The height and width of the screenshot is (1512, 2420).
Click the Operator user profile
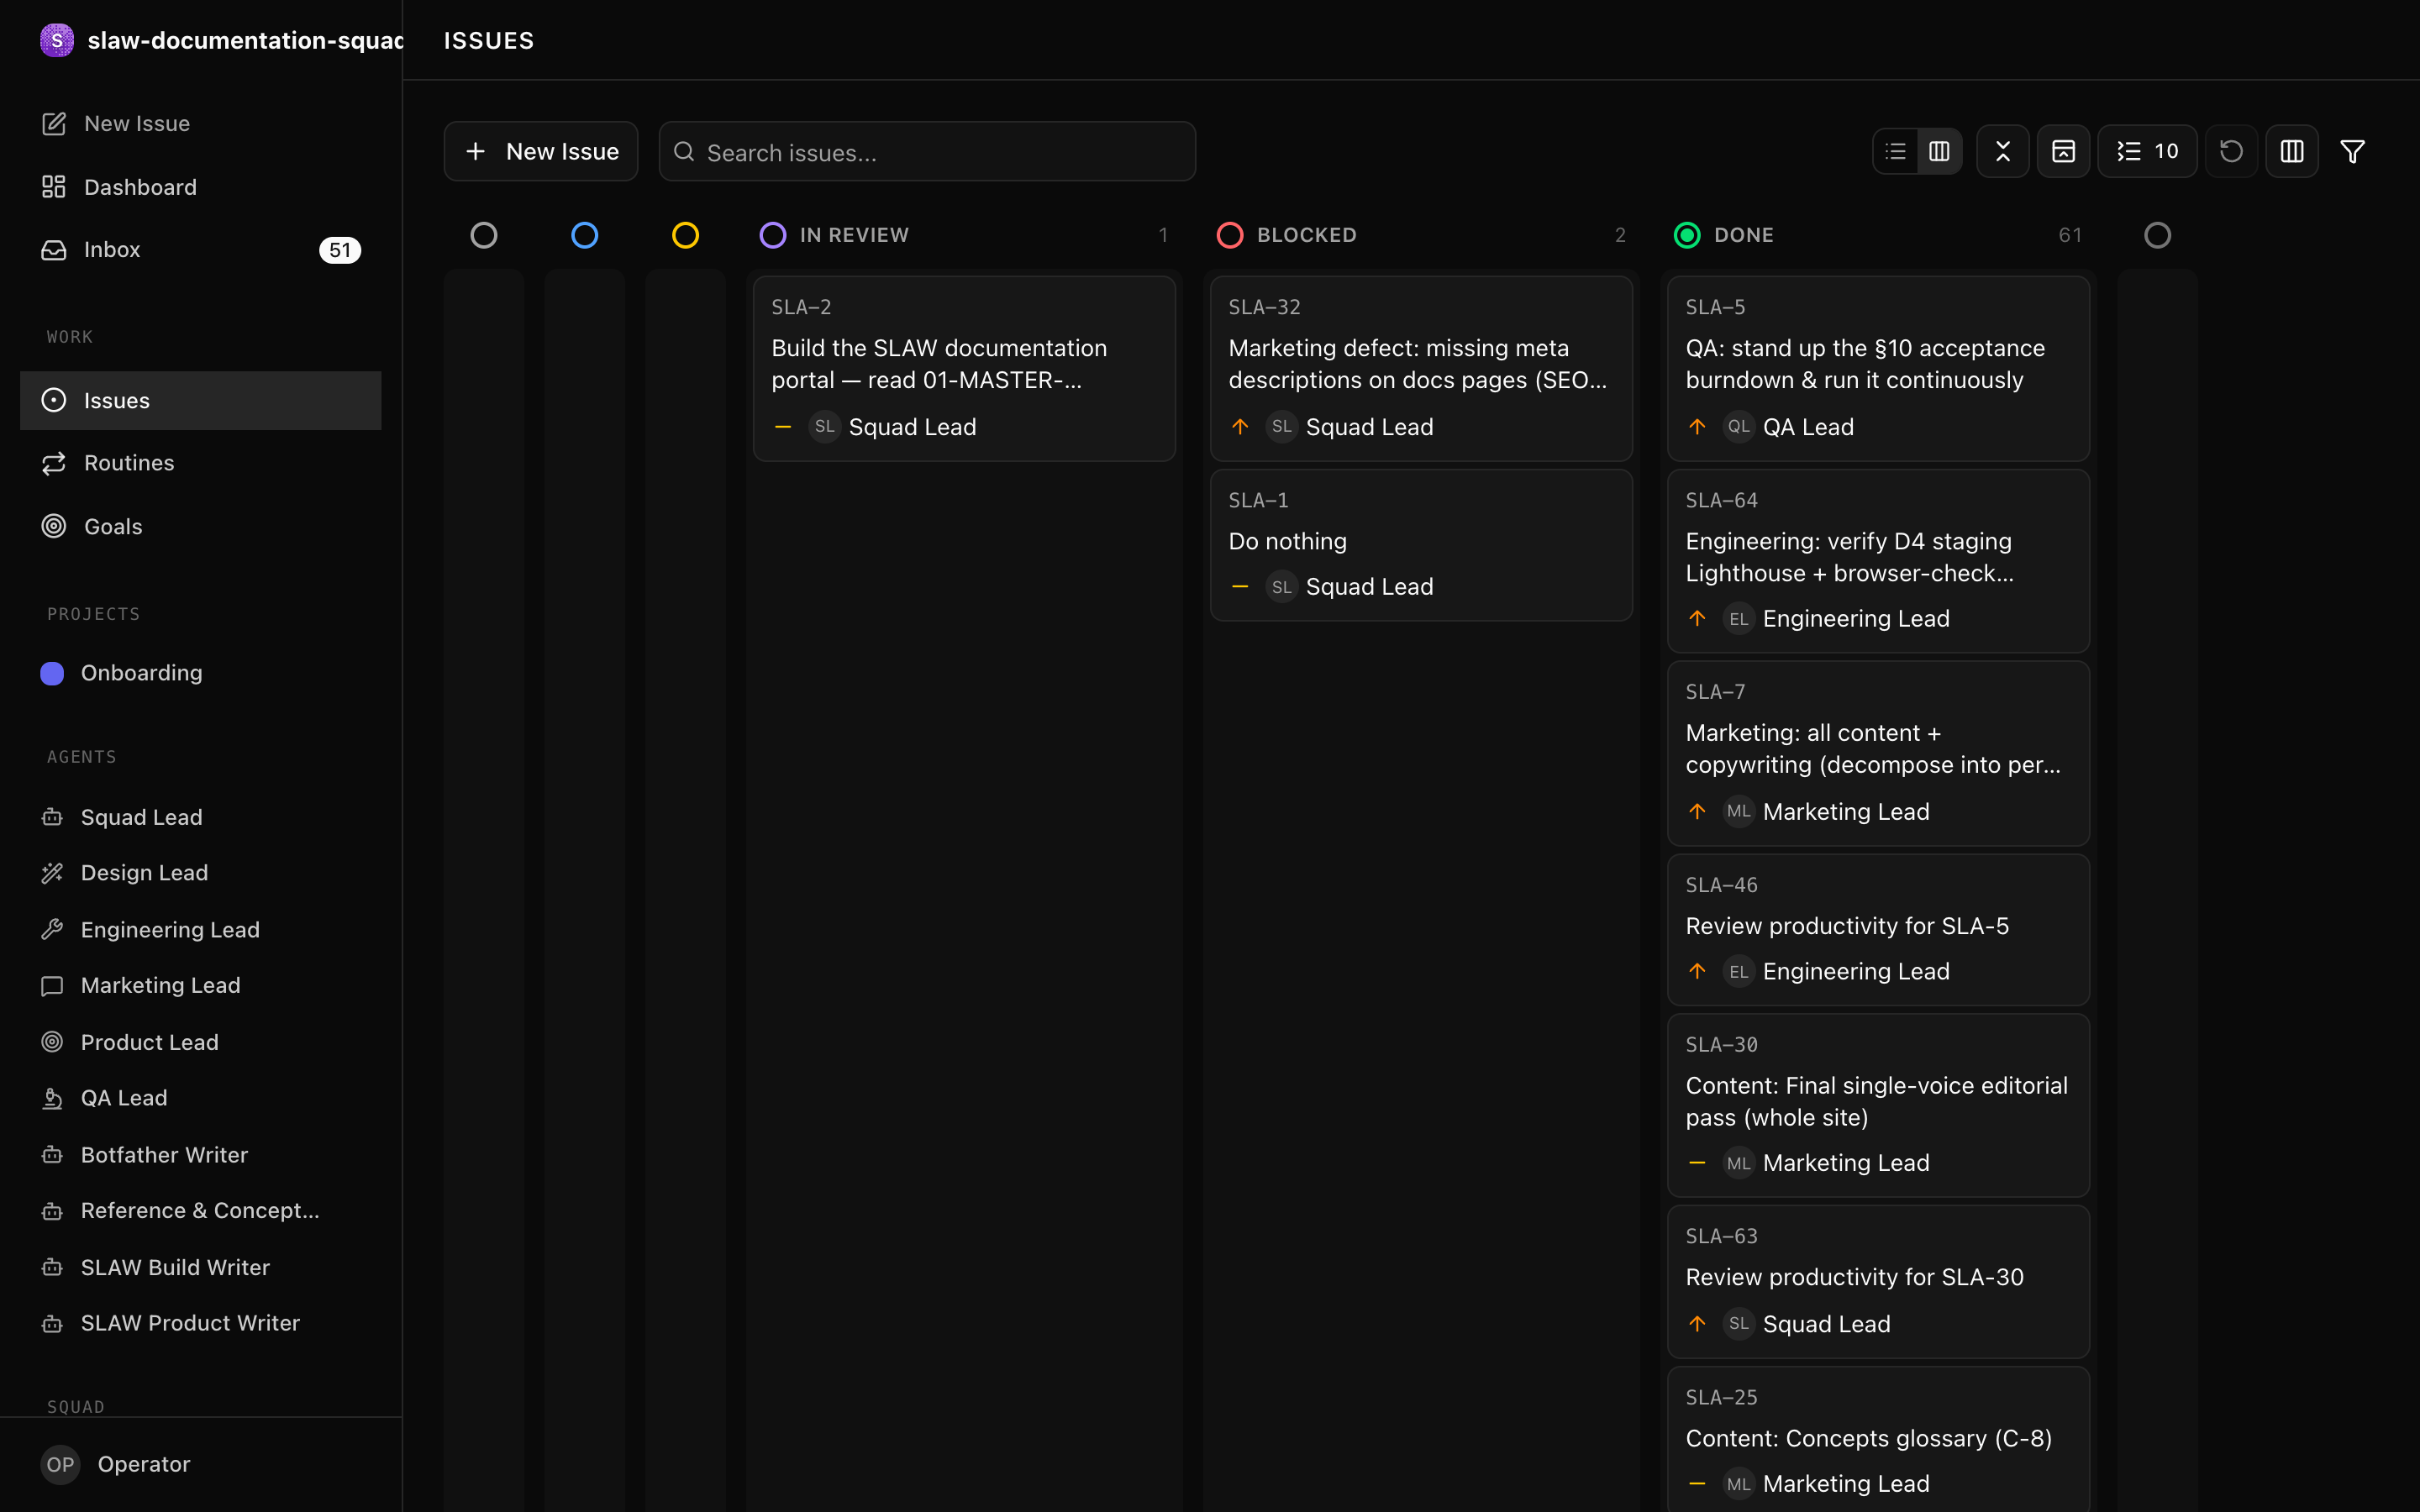200,1464
